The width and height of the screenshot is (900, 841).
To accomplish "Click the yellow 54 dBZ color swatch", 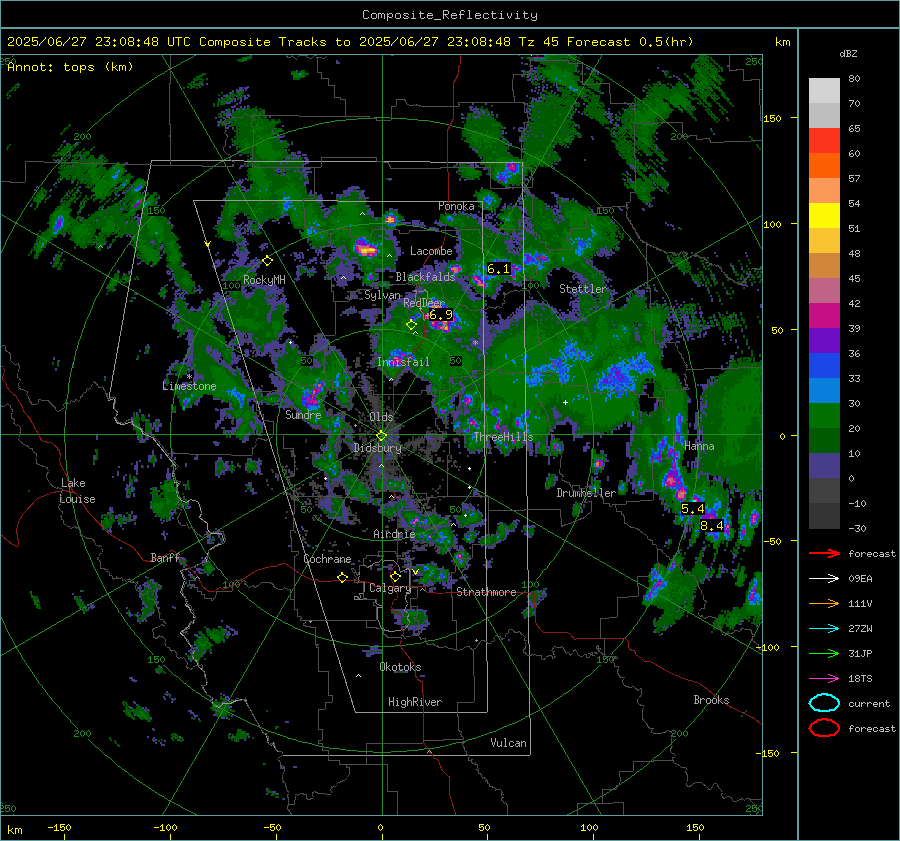I will click(824, 216).
